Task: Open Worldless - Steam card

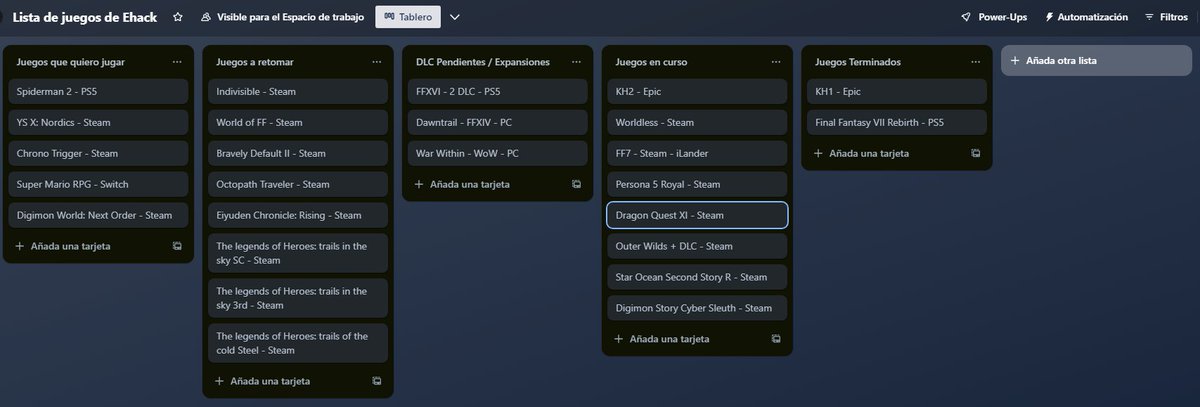Action: click(x=698, y=123)
